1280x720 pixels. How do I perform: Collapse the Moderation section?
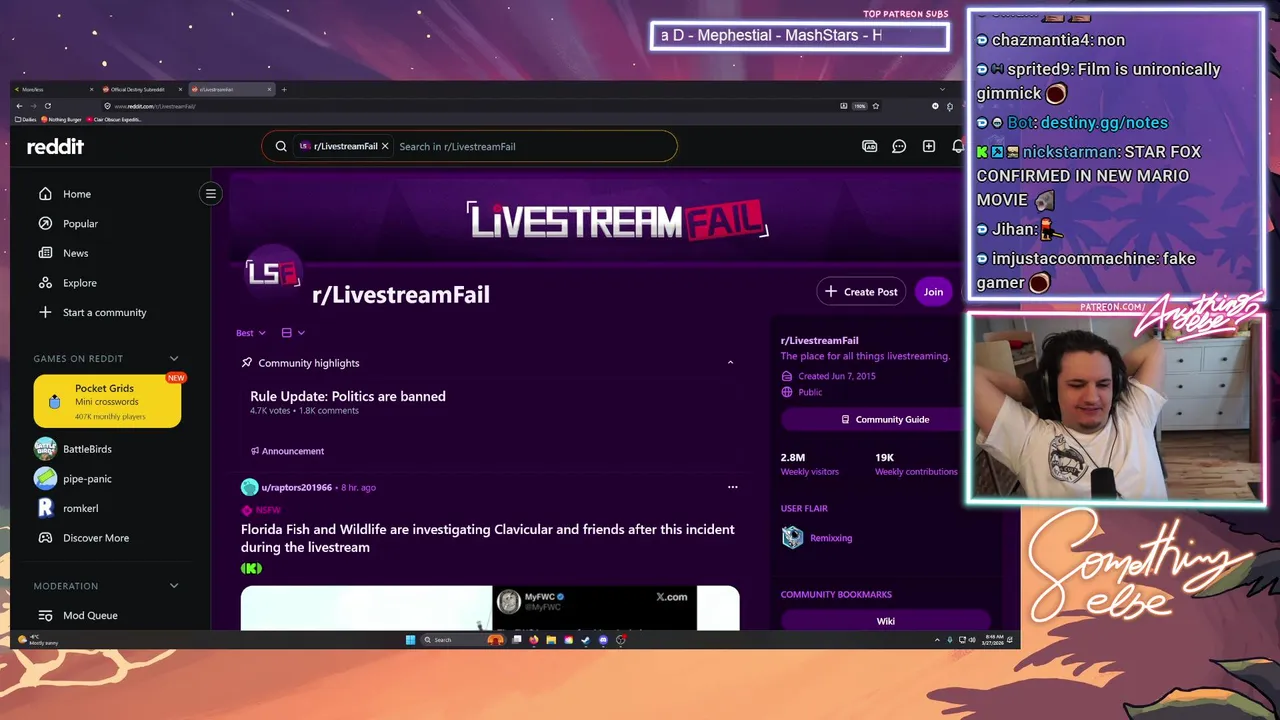tap(174, 586)
